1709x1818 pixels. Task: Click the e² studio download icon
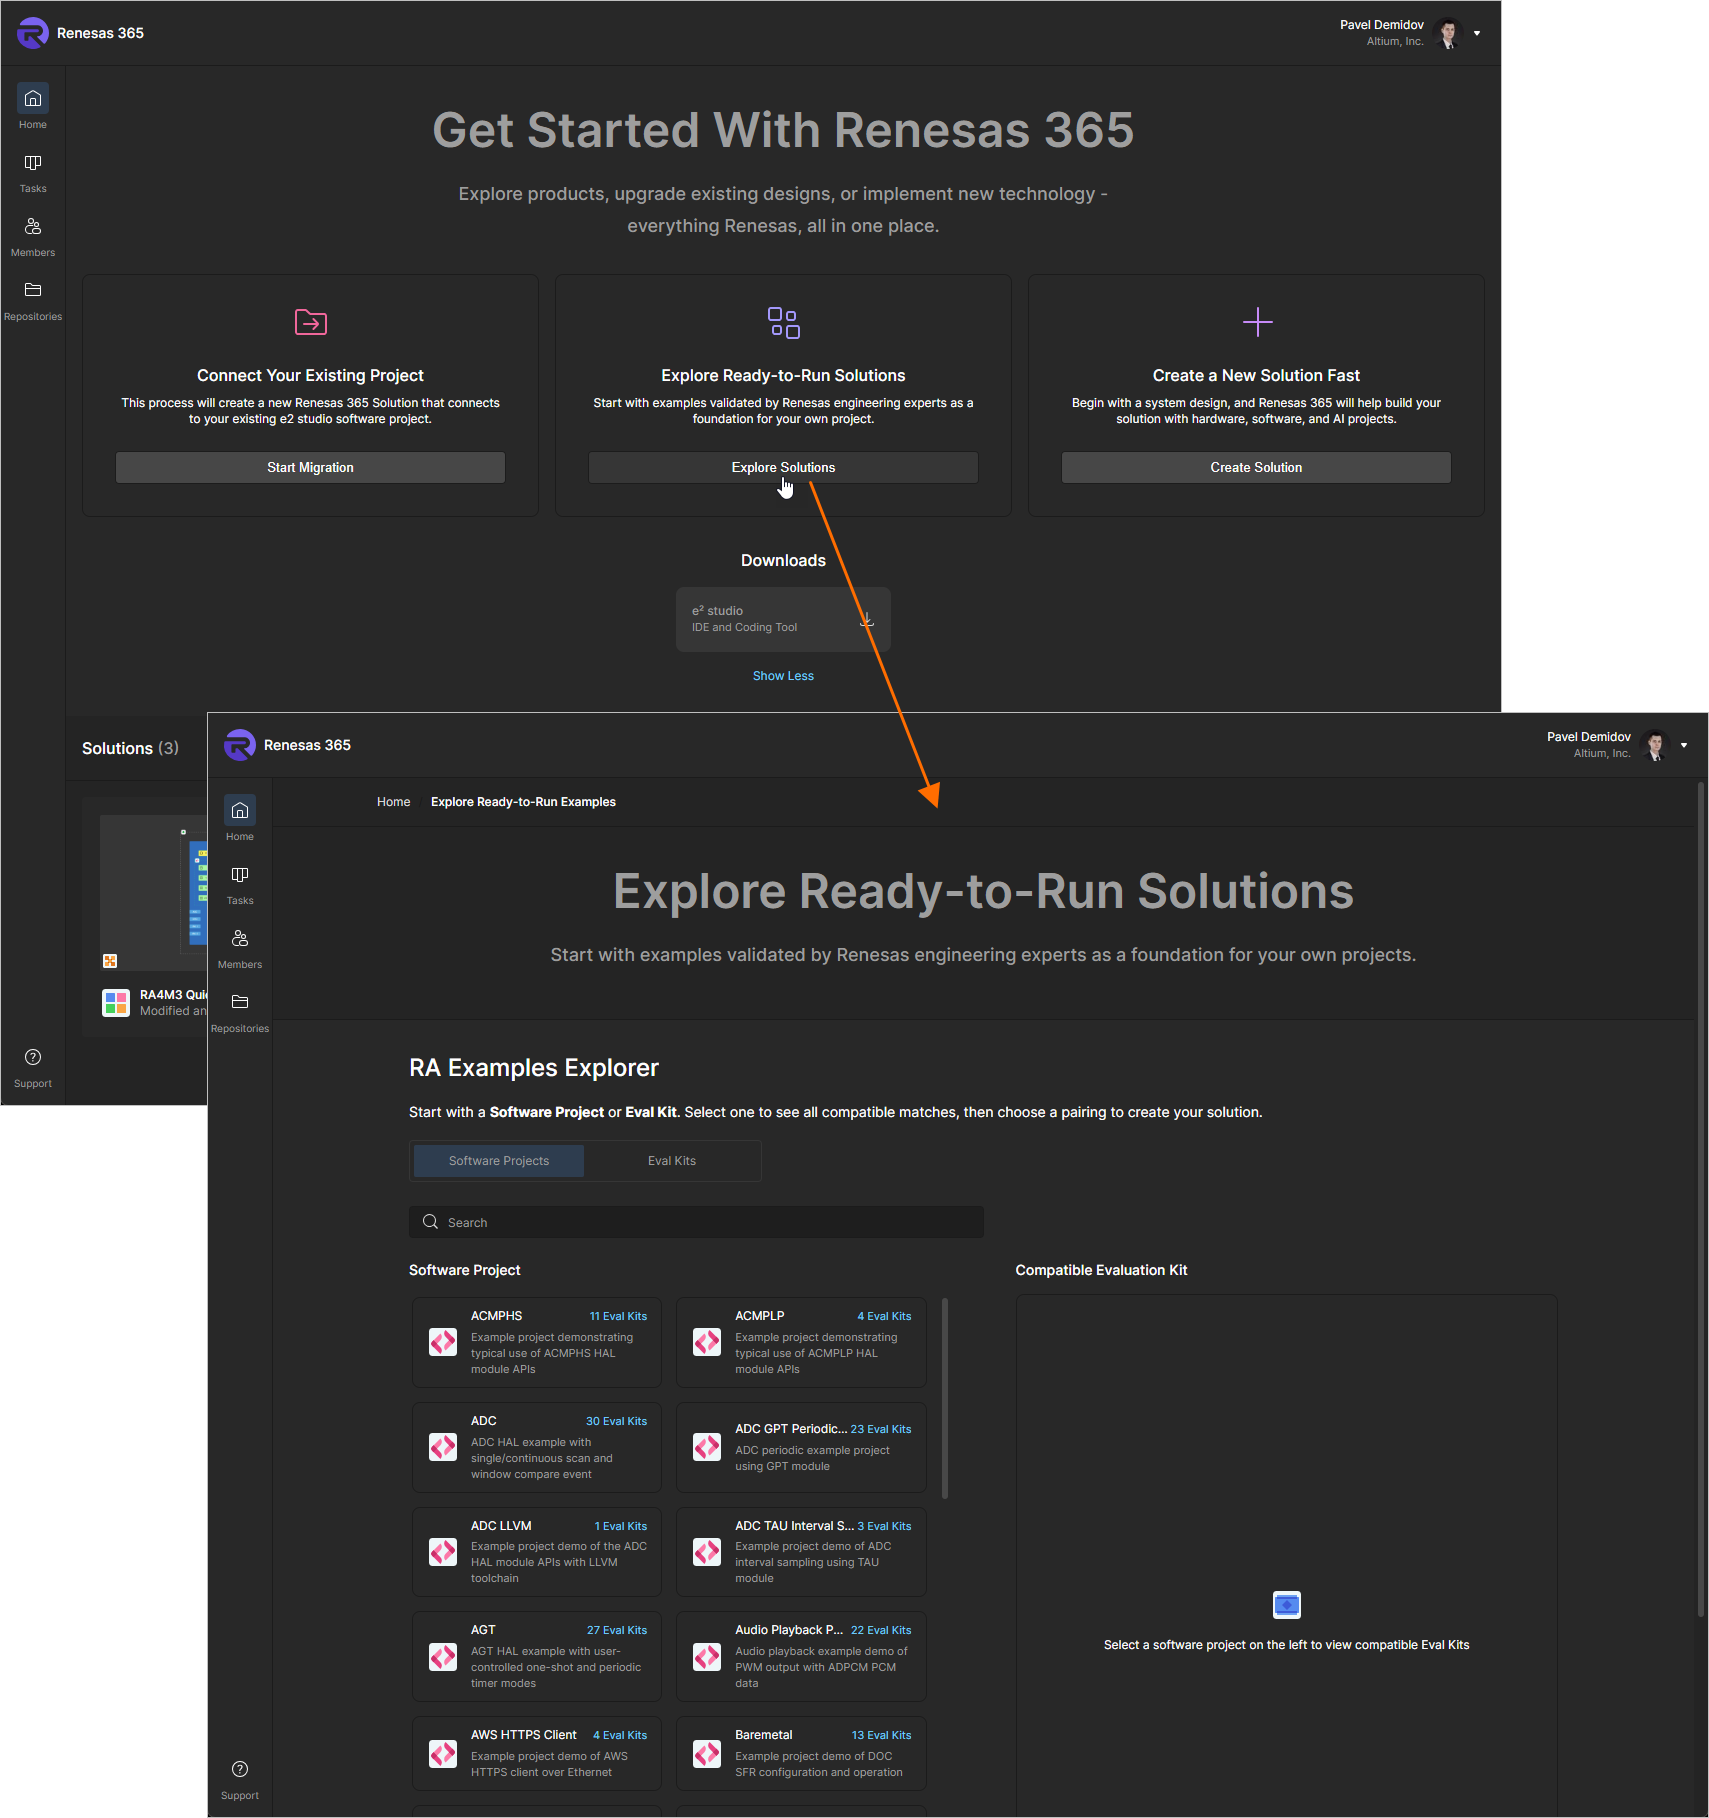tap(867, 620)
